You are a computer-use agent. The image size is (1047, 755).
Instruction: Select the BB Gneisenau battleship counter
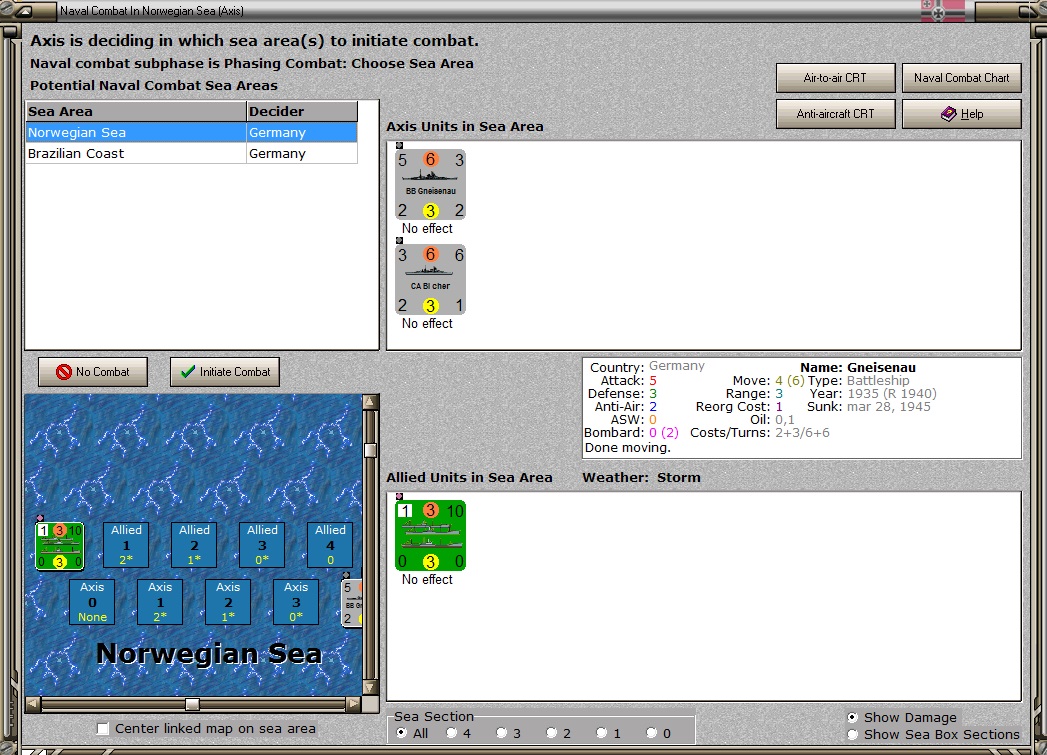tap(431, 184)
